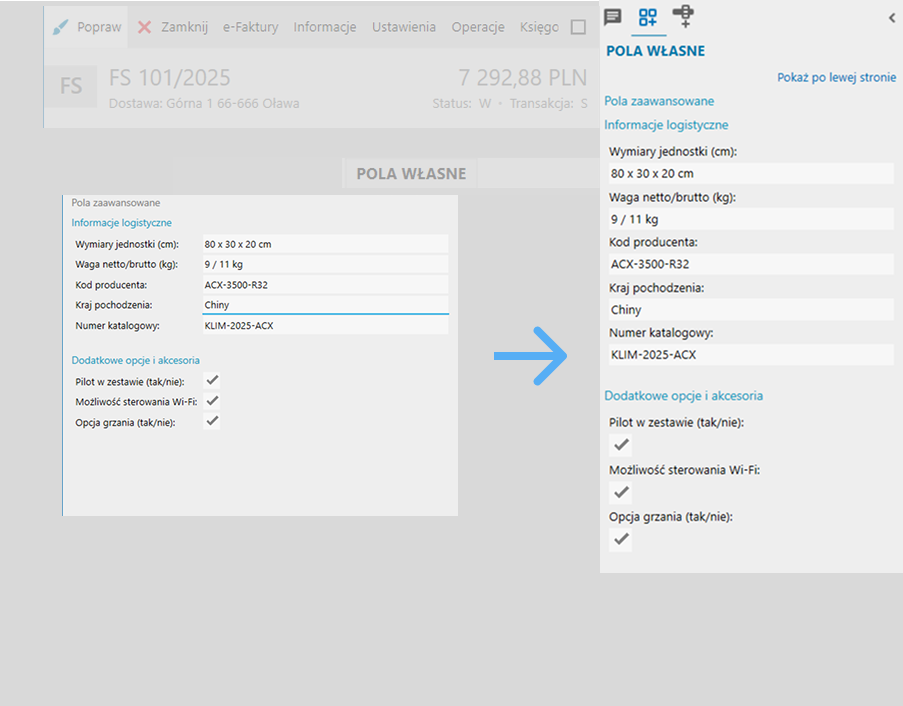Click the FS document type tile
Screen dimensions: 903x706
(71, 86)
